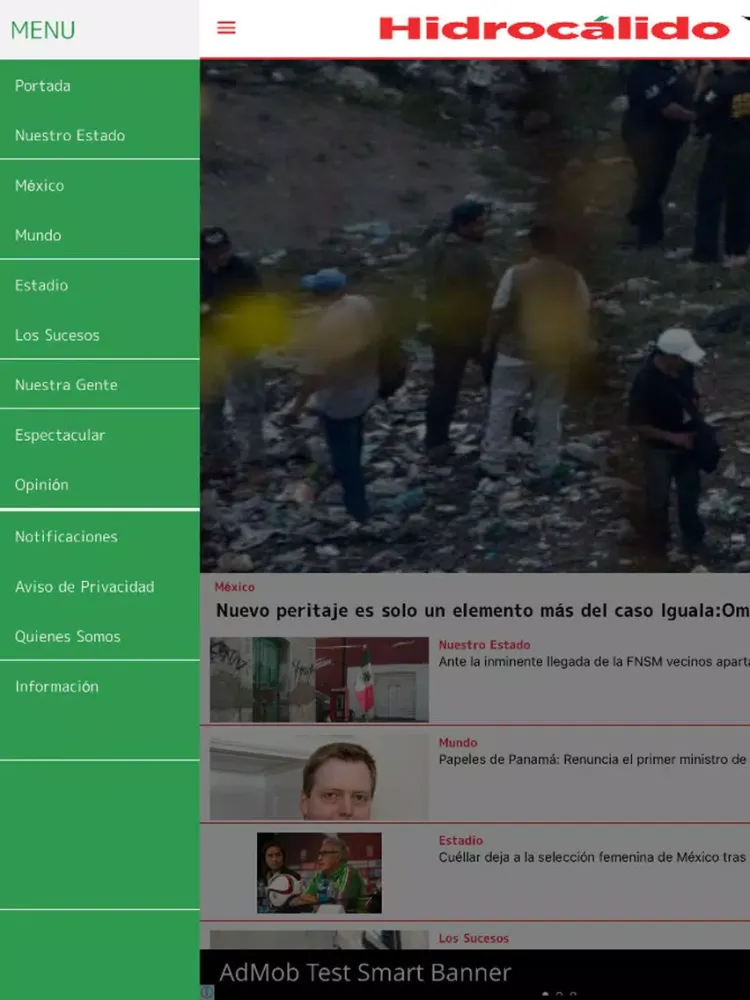
Task: Tap the Mexican flag building thumbnail
Action: (320, 679)
